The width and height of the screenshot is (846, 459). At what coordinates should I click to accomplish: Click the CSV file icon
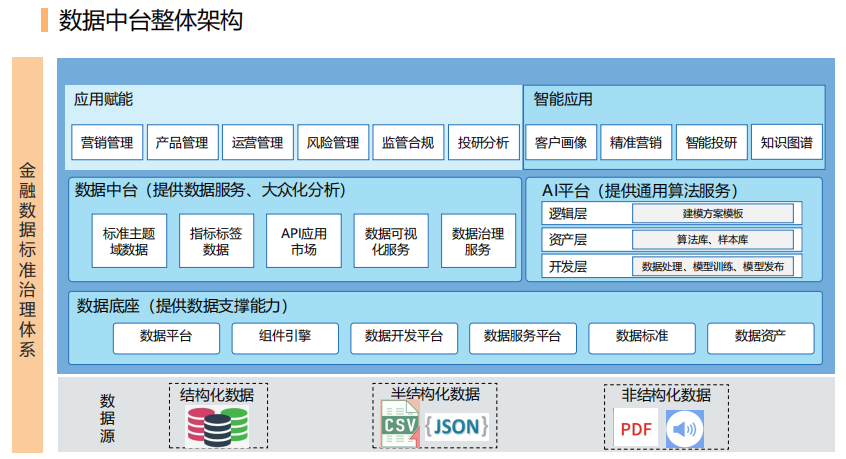[400, 424]
